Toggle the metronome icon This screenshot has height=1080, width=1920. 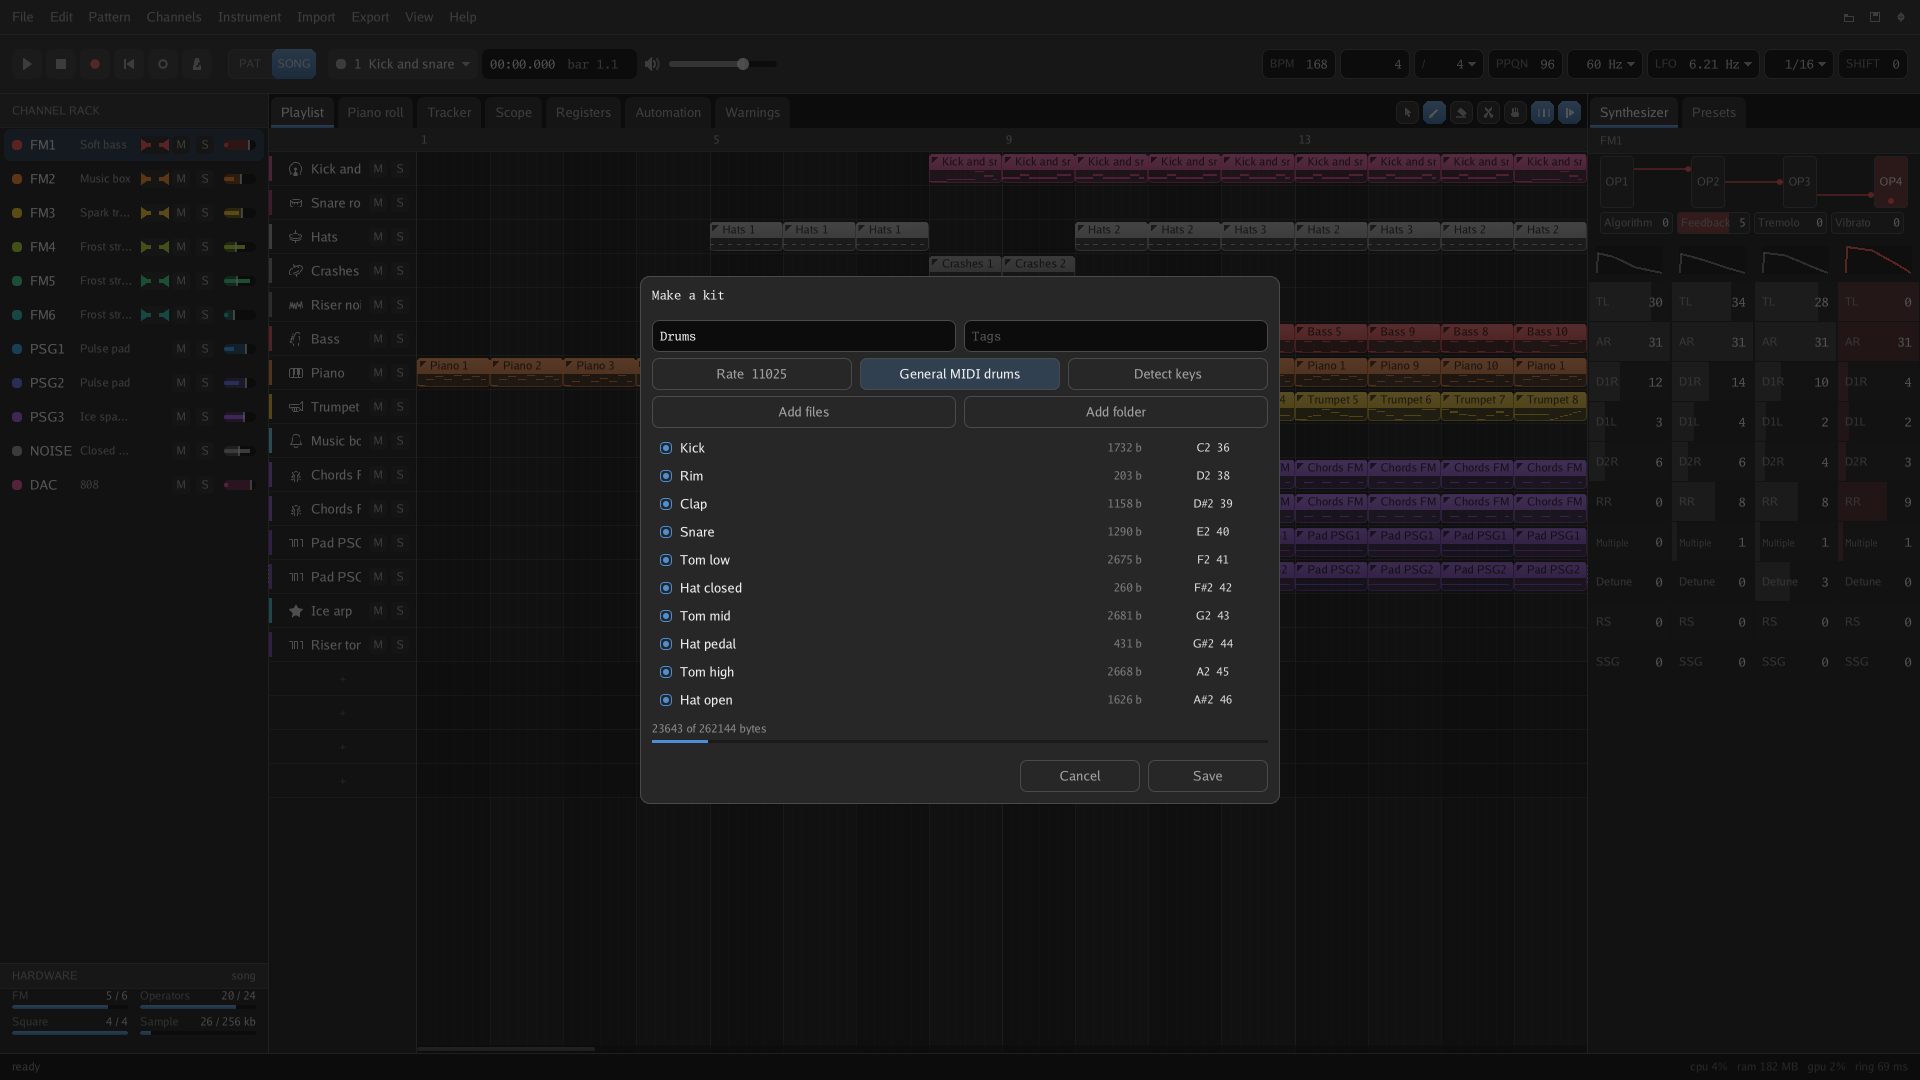coord(197,64)
